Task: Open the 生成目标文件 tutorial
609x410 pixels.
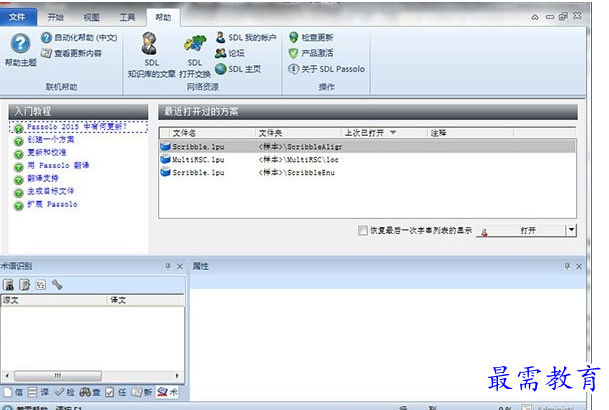Action: tap(50, 191)
